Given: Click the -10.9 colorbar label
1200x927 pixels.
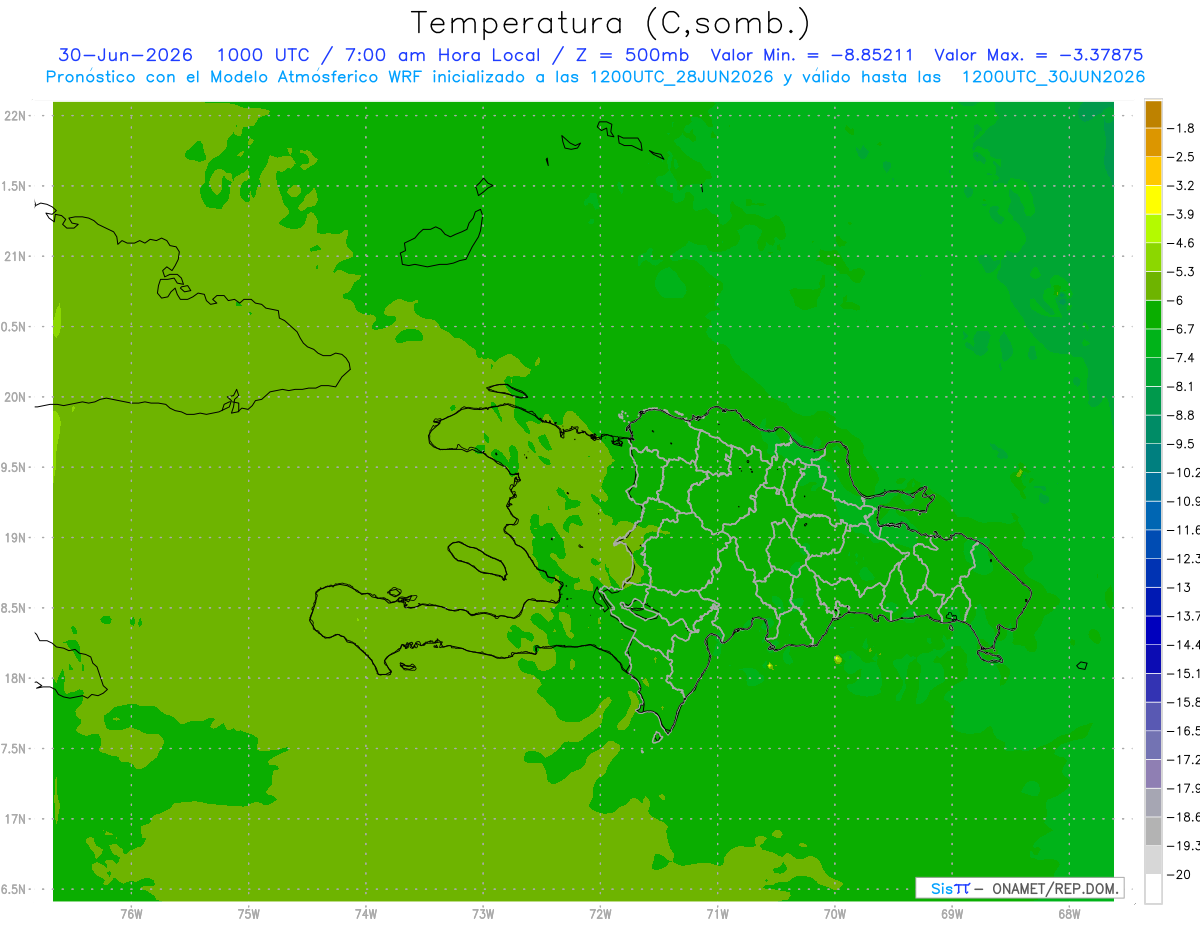Looking at the screenshot, I should tap(1183, 500).
